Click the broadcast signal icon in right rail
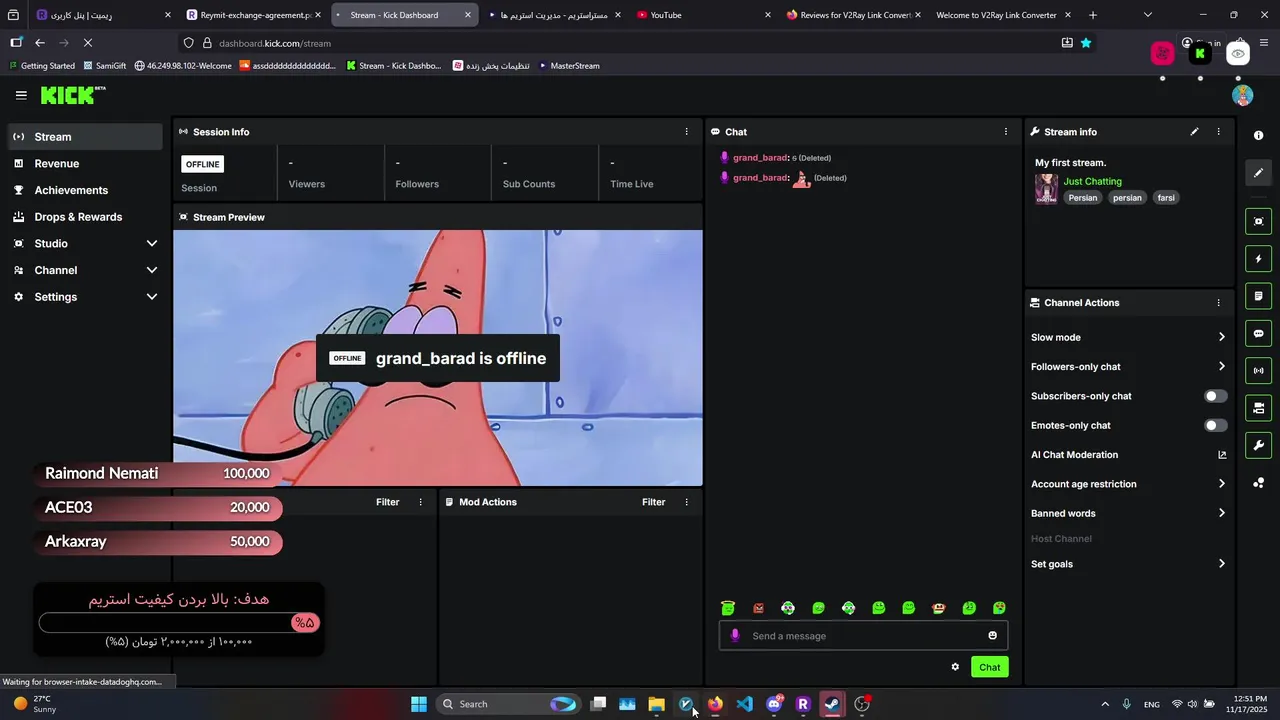 [1258, 371]
